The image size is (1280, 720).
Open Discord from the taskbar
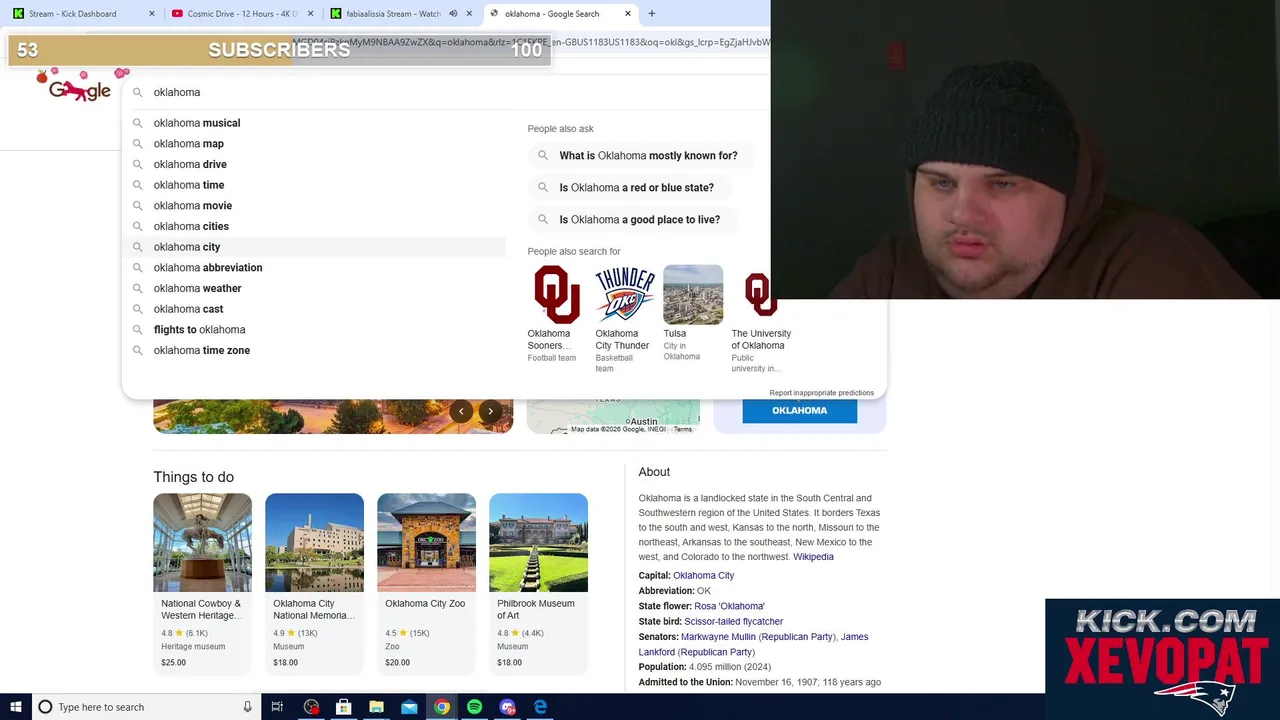[508, 707]
